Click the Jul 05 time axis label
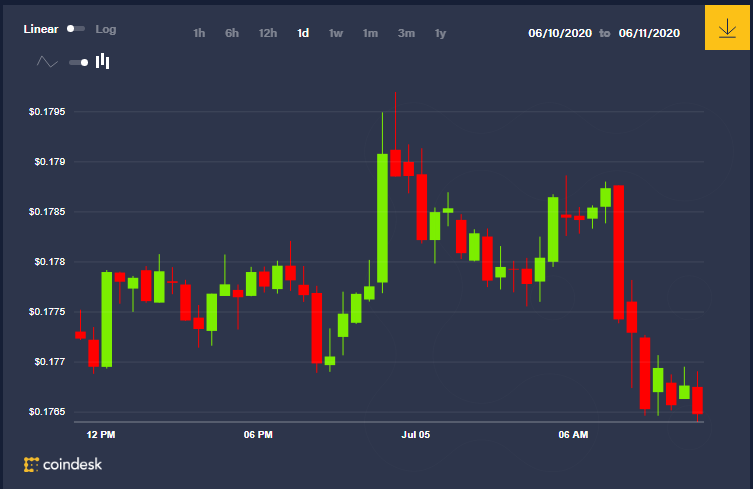This screenshot has width=753, height=489. tap(416, 435)
